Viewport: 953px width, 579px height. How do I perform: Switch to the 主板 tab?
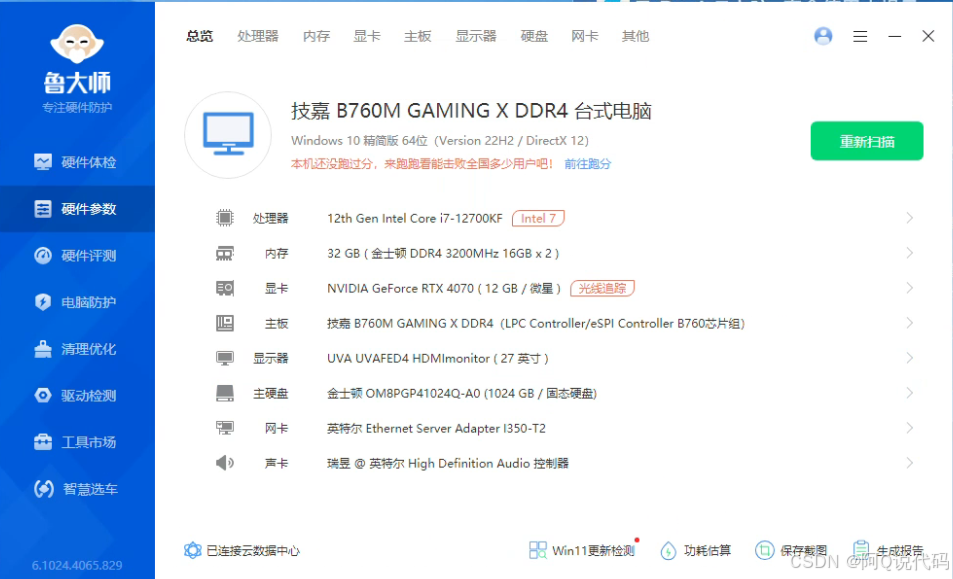click(x=418, y=36)
